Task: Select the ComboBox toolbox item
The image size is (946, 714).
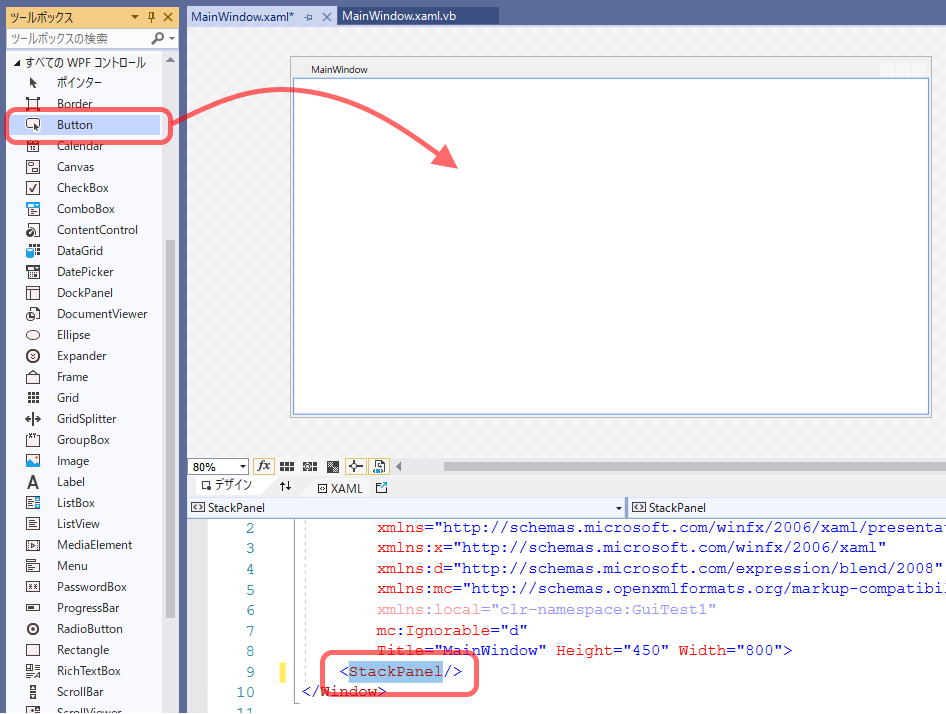Action: [84, 209]
